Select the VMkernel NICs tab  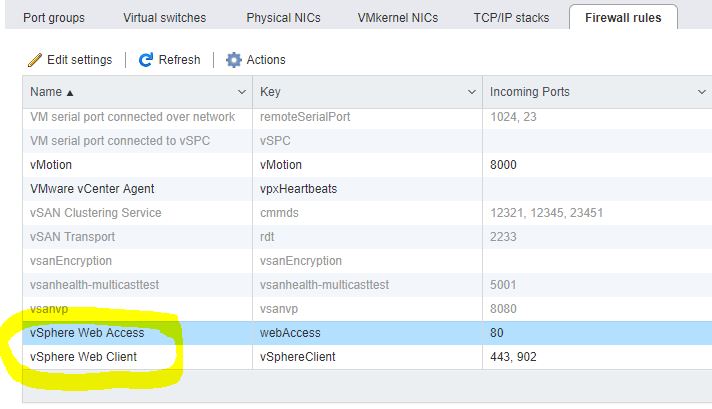tap(397, 18)
